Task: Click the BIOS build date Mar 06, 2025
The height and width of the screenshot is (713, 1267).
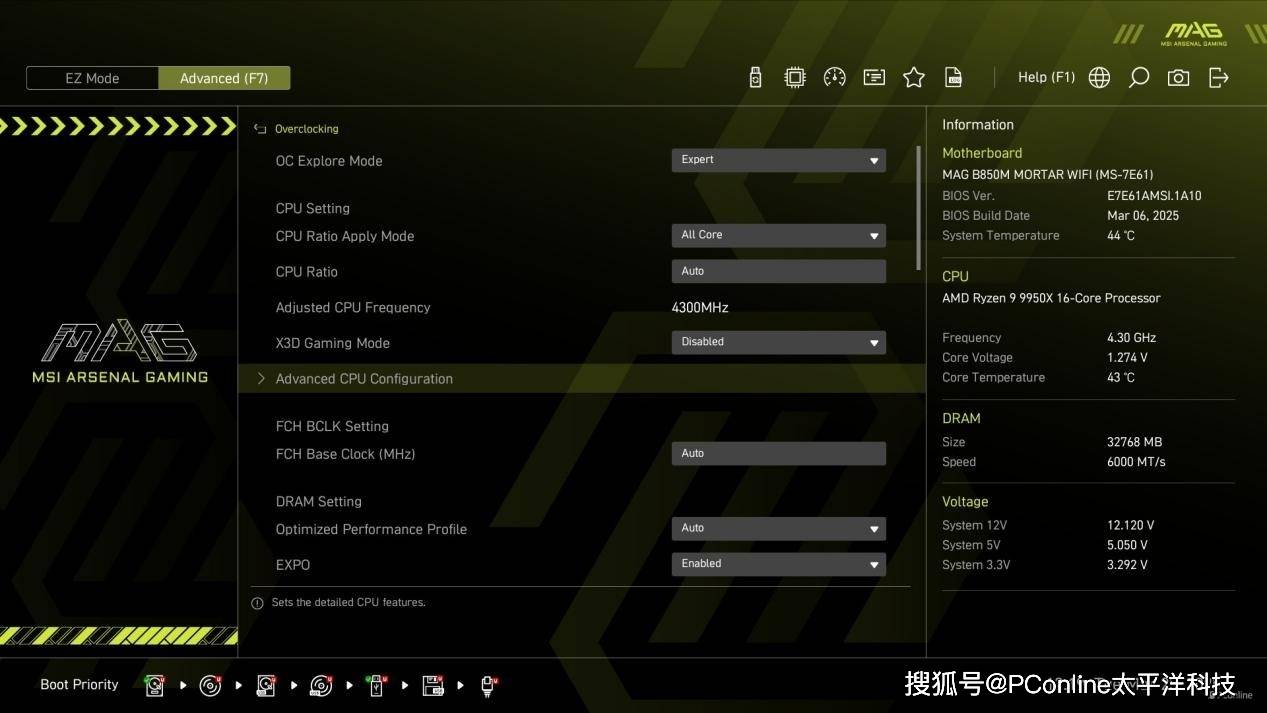Action: click(1143, 216)
